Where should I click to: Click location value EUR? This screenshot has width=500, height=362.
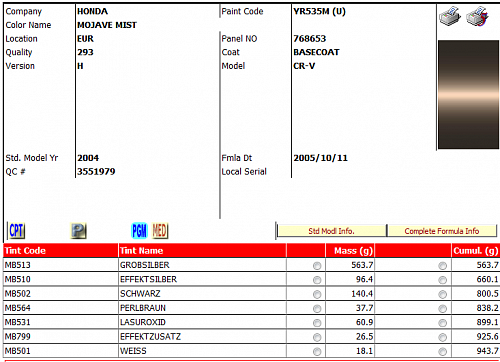click(x=85, y=39)
